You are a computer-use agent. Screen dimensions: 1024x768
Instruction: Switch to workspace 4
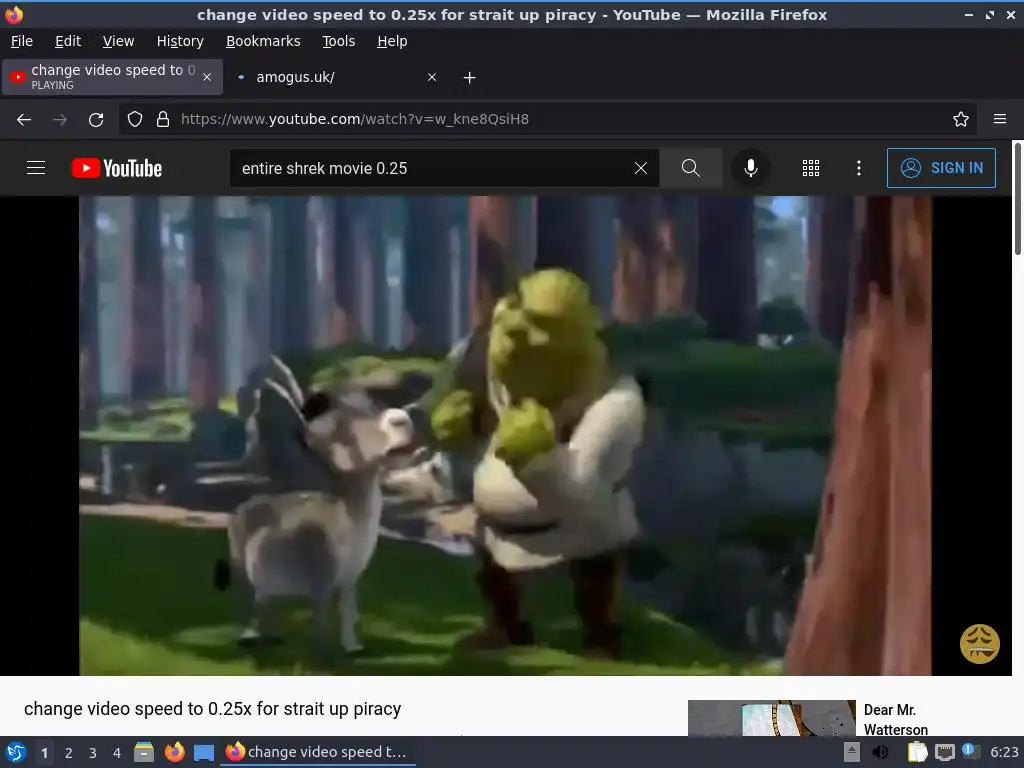(x=117, y=753)
